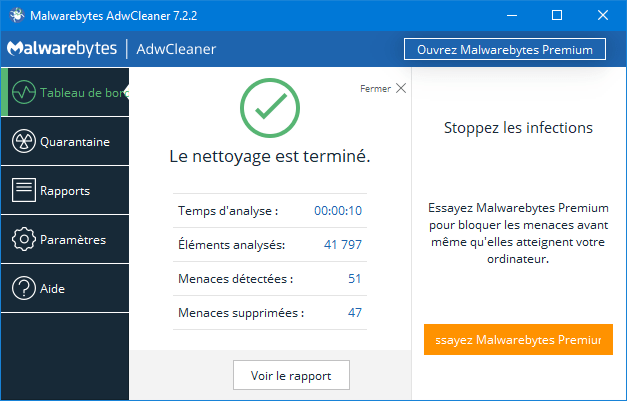
Task: Click Voir le rapport button
Action: pyautogui.click(x=291, y=375)
